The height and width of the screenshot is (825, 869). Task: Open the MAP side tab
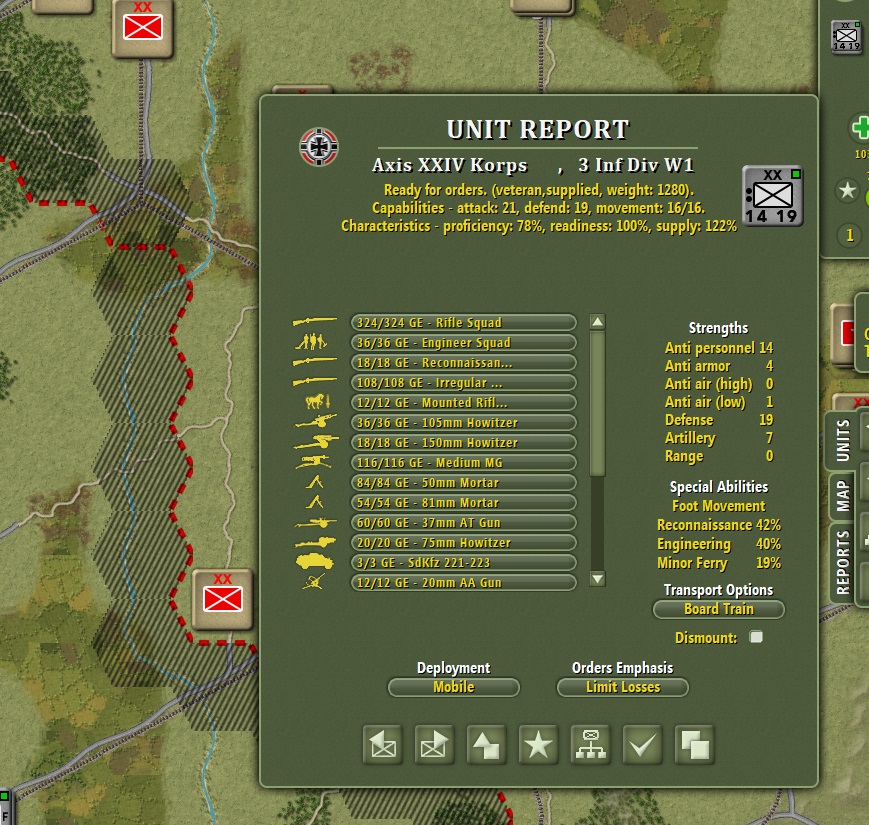[842, 496]
